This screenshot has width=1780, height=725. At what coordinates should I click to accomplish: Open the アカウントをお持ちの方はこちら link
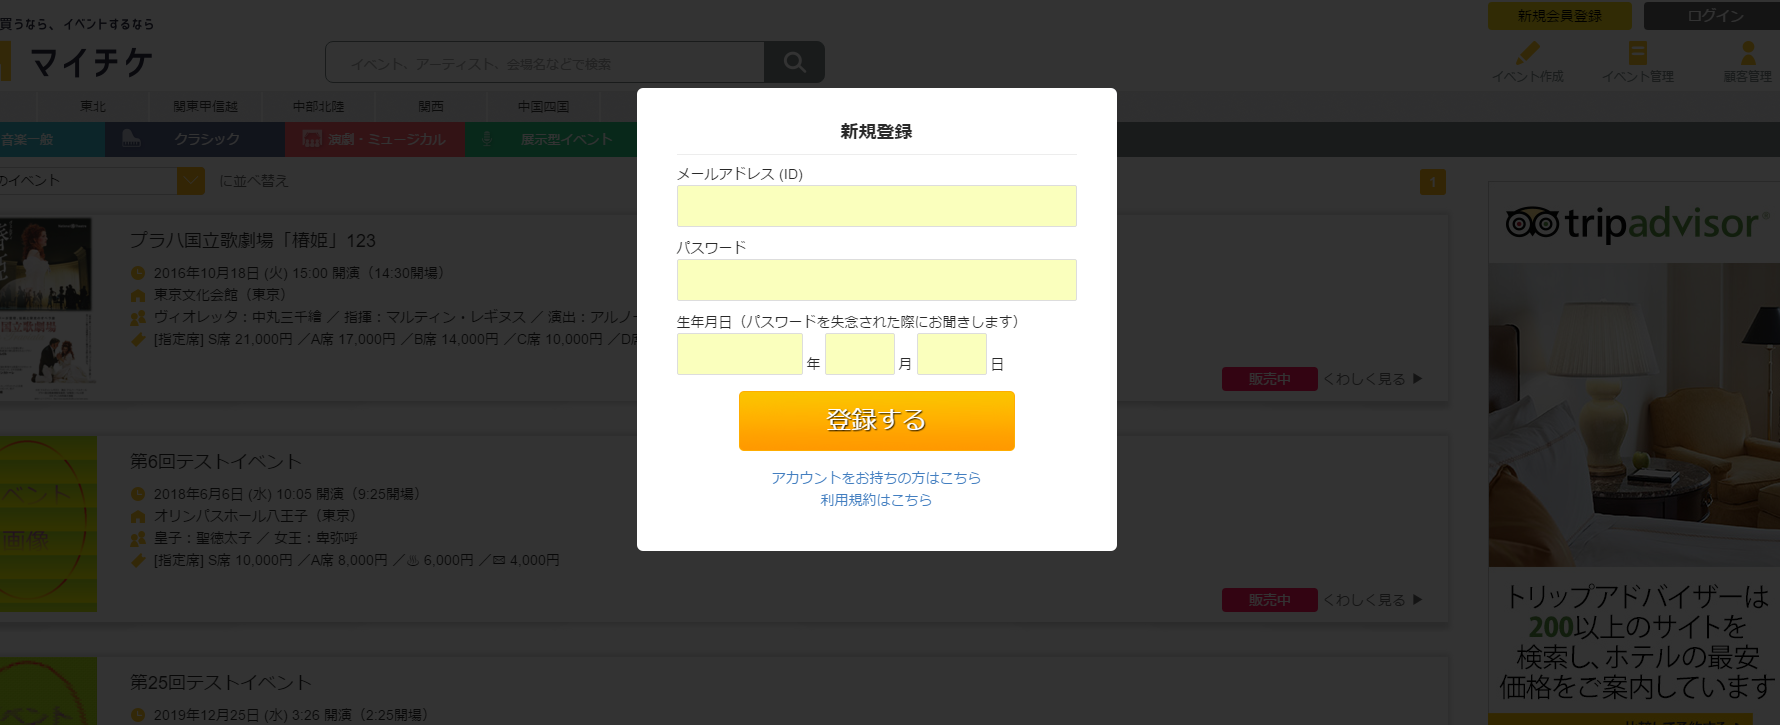(876, 478)
